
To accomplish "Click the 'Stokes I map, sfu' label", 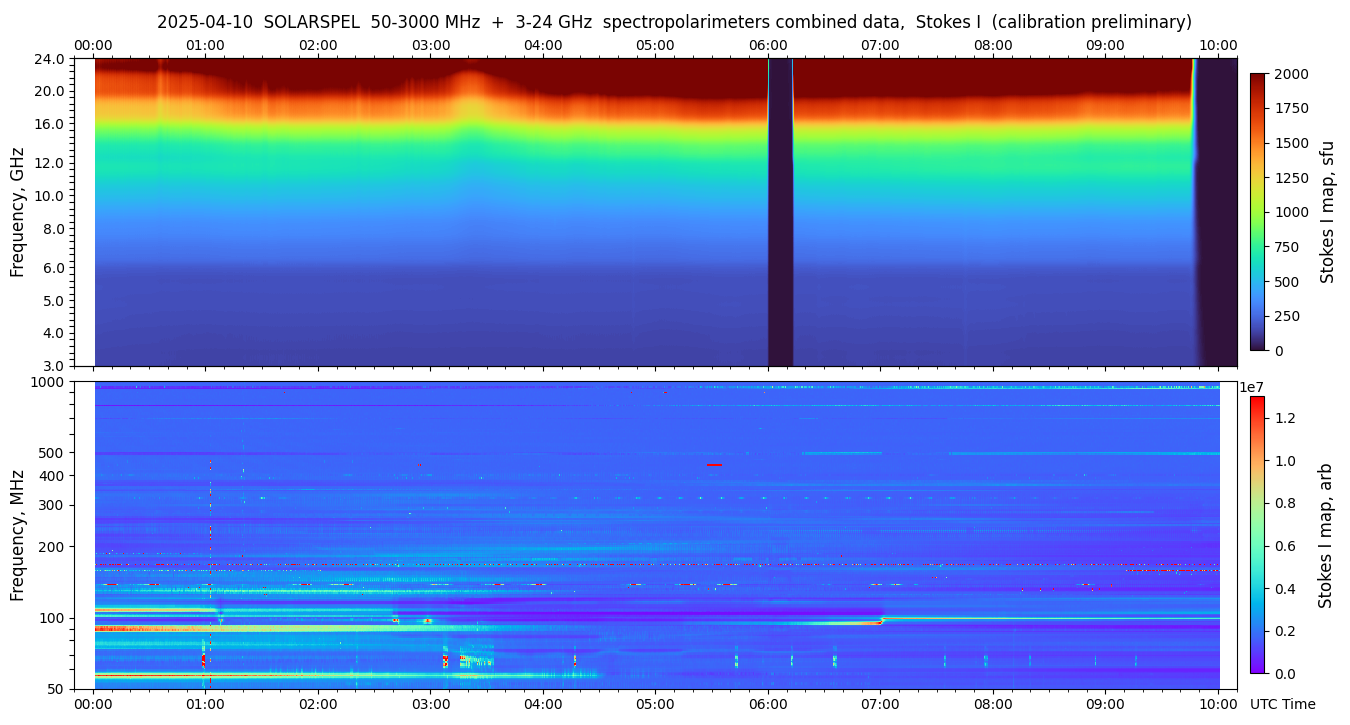I will click(x=1327, y=212).
